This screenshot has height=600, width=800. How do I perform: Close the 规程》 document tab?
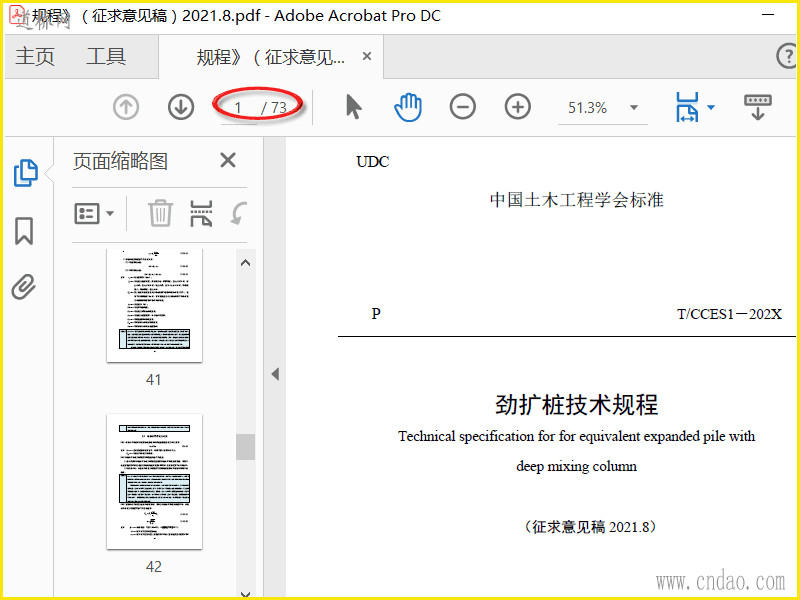click(367, 56)
